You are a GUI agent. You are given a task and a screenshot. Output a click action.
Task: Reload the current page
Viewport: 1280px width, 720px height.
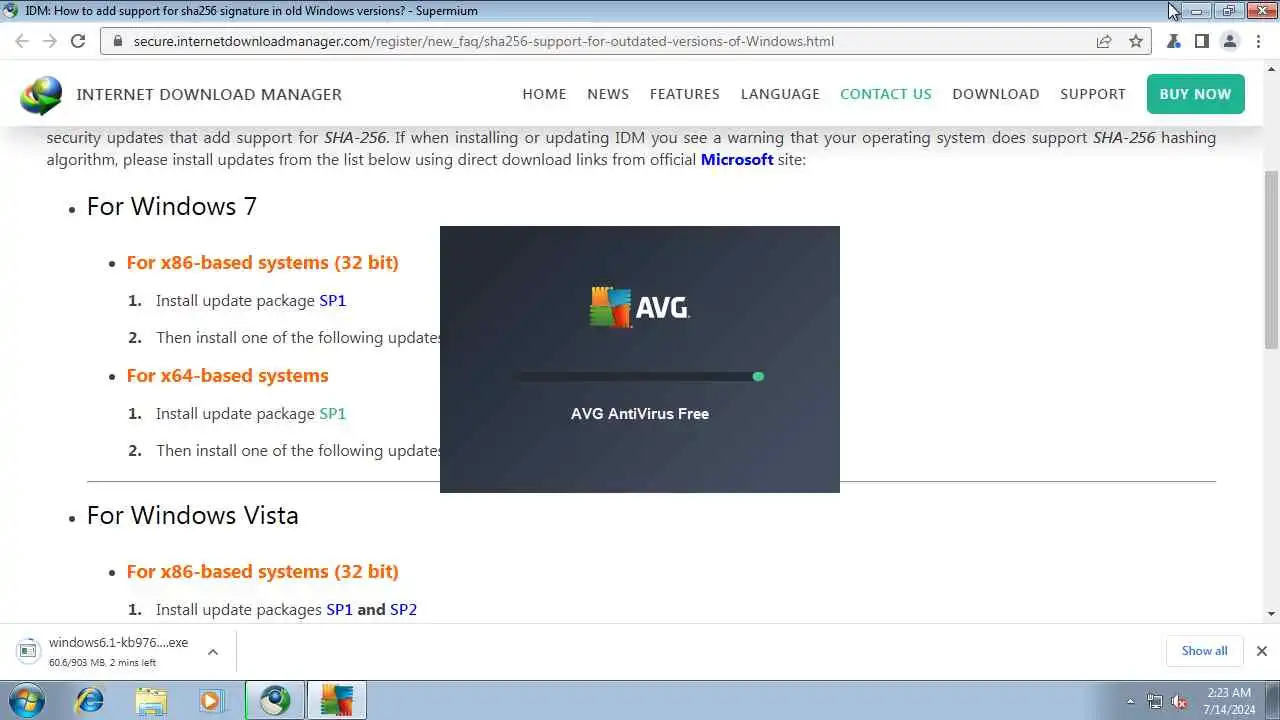[x=78, y=41]
